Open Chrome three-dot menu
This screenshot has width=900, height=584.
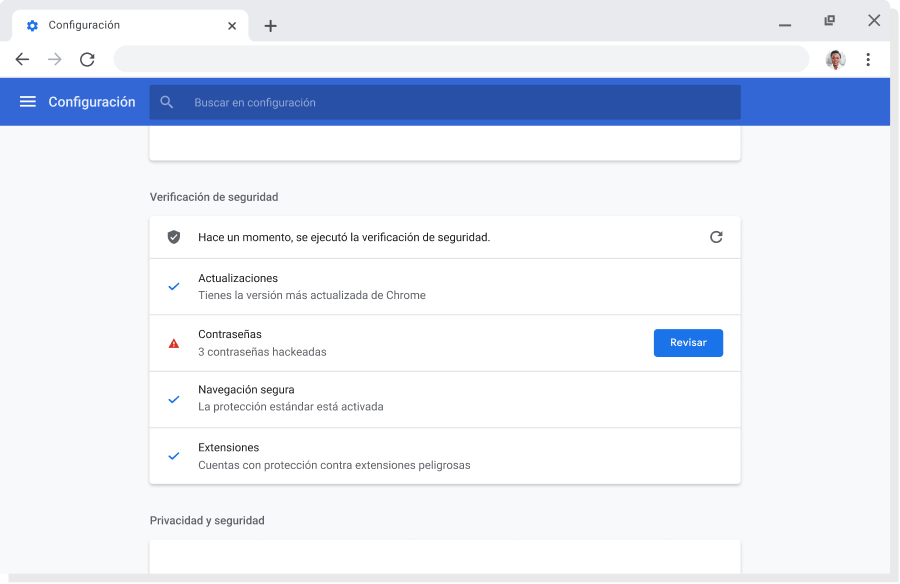click(x=868, y=60)
